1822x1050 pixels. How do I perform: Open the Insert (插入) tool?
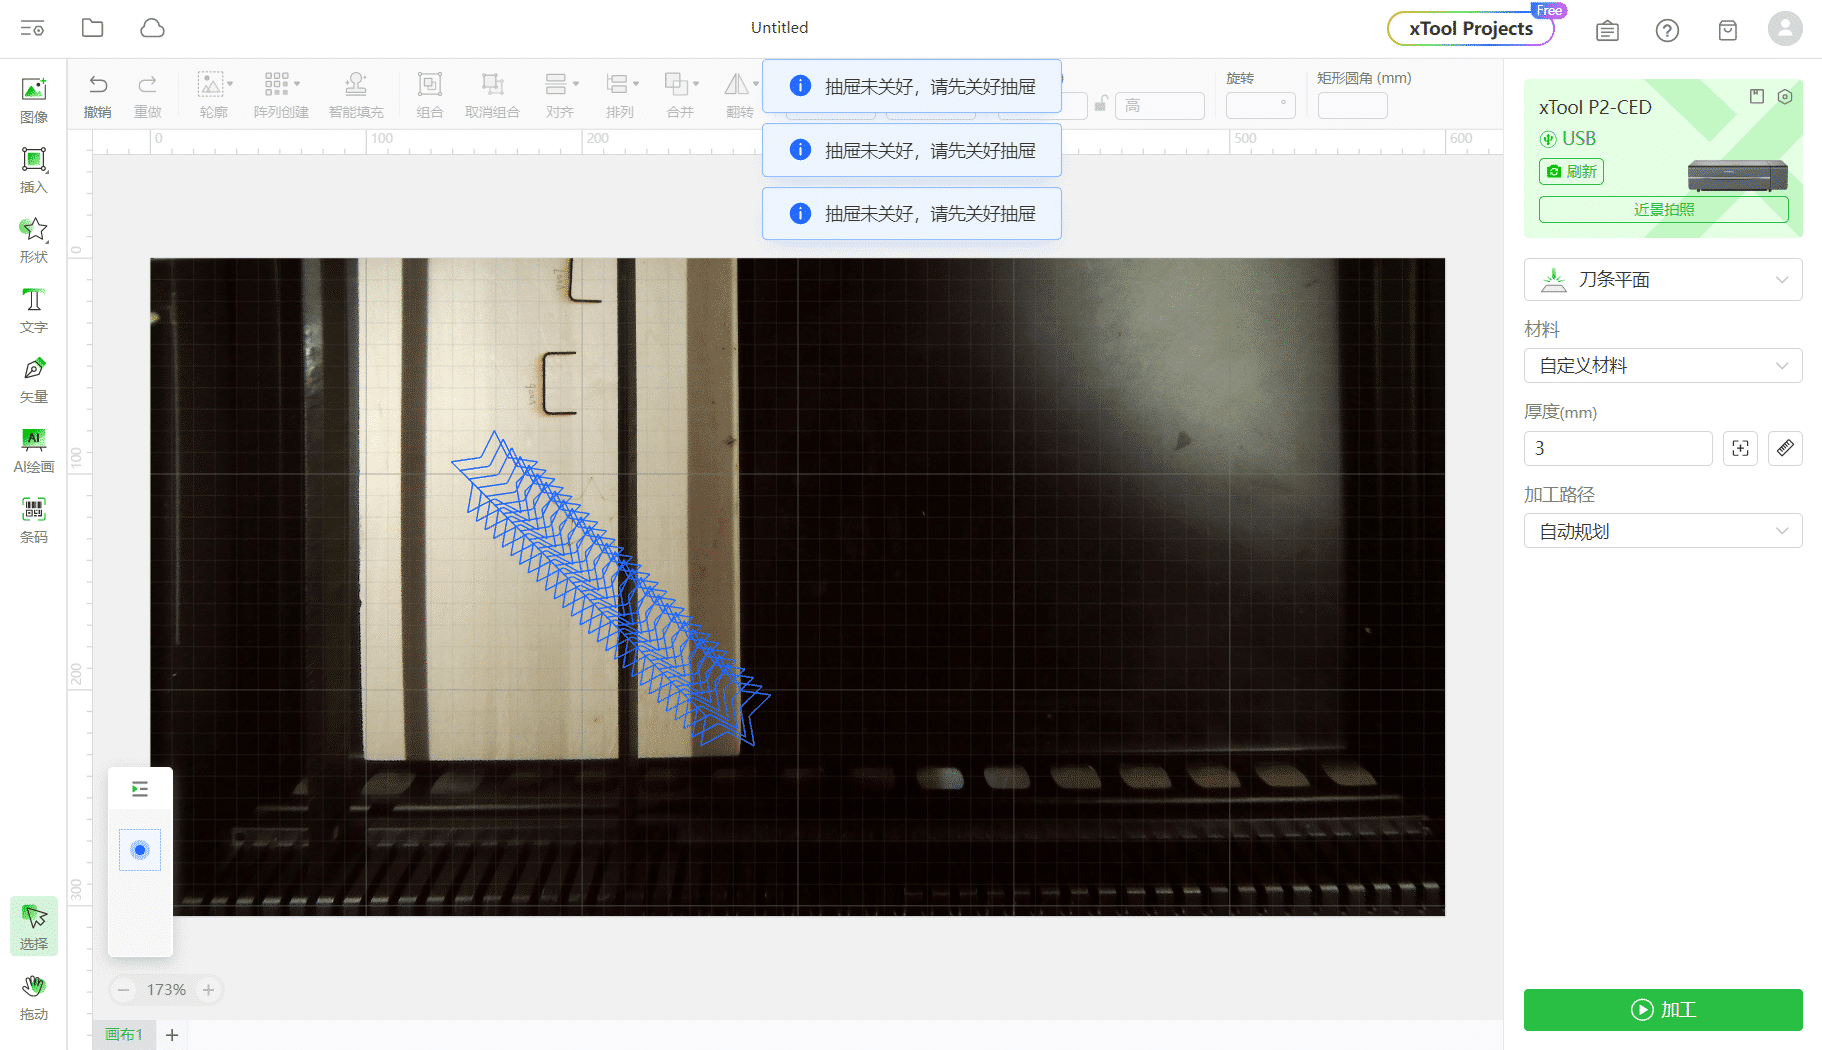tap(34, 170)
